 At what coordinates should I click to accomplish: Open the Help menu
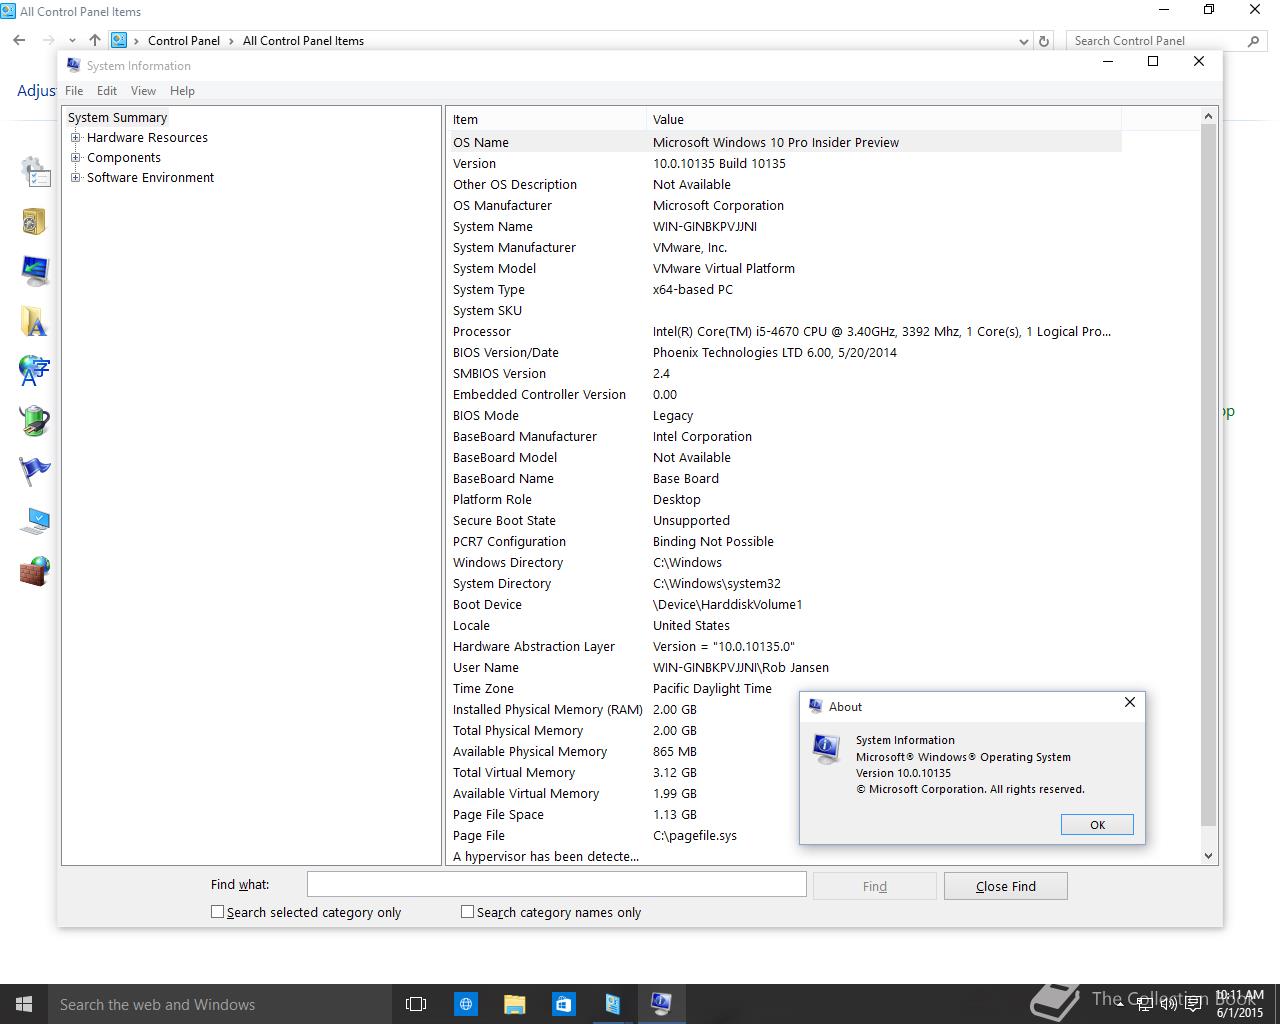[182, 91]
